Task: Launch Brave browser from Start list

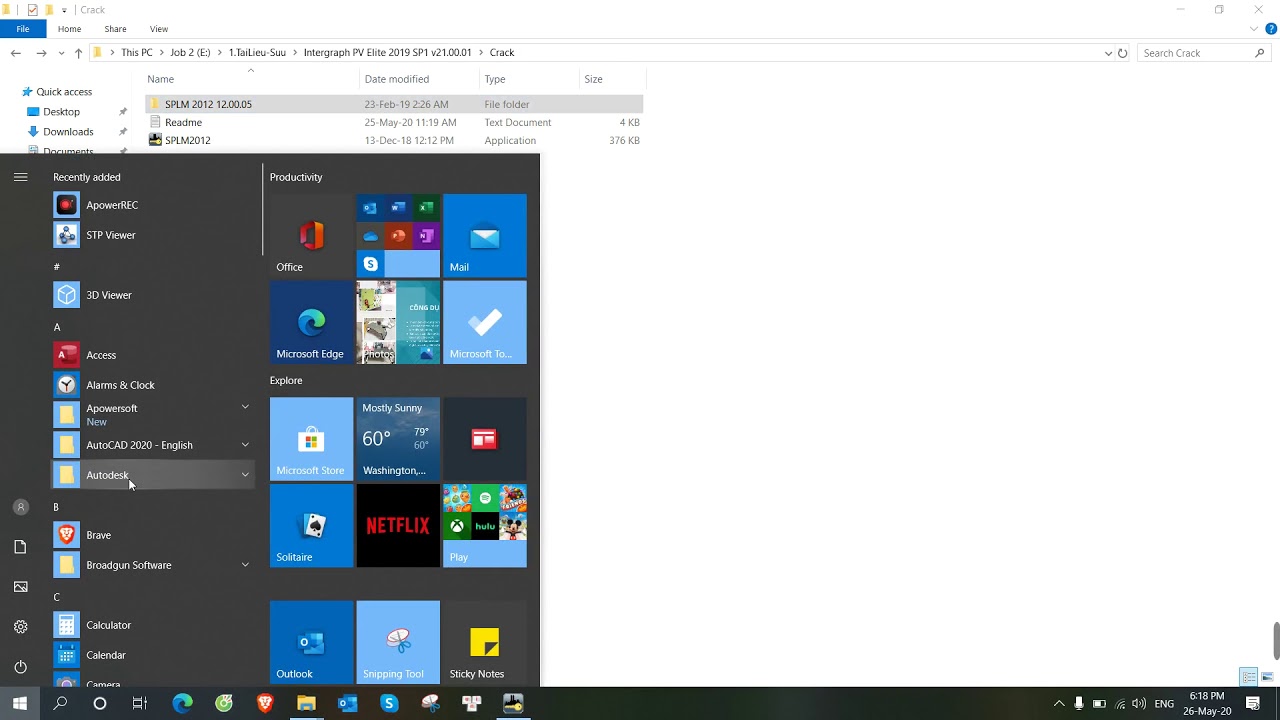Action: tap(154, 535)
